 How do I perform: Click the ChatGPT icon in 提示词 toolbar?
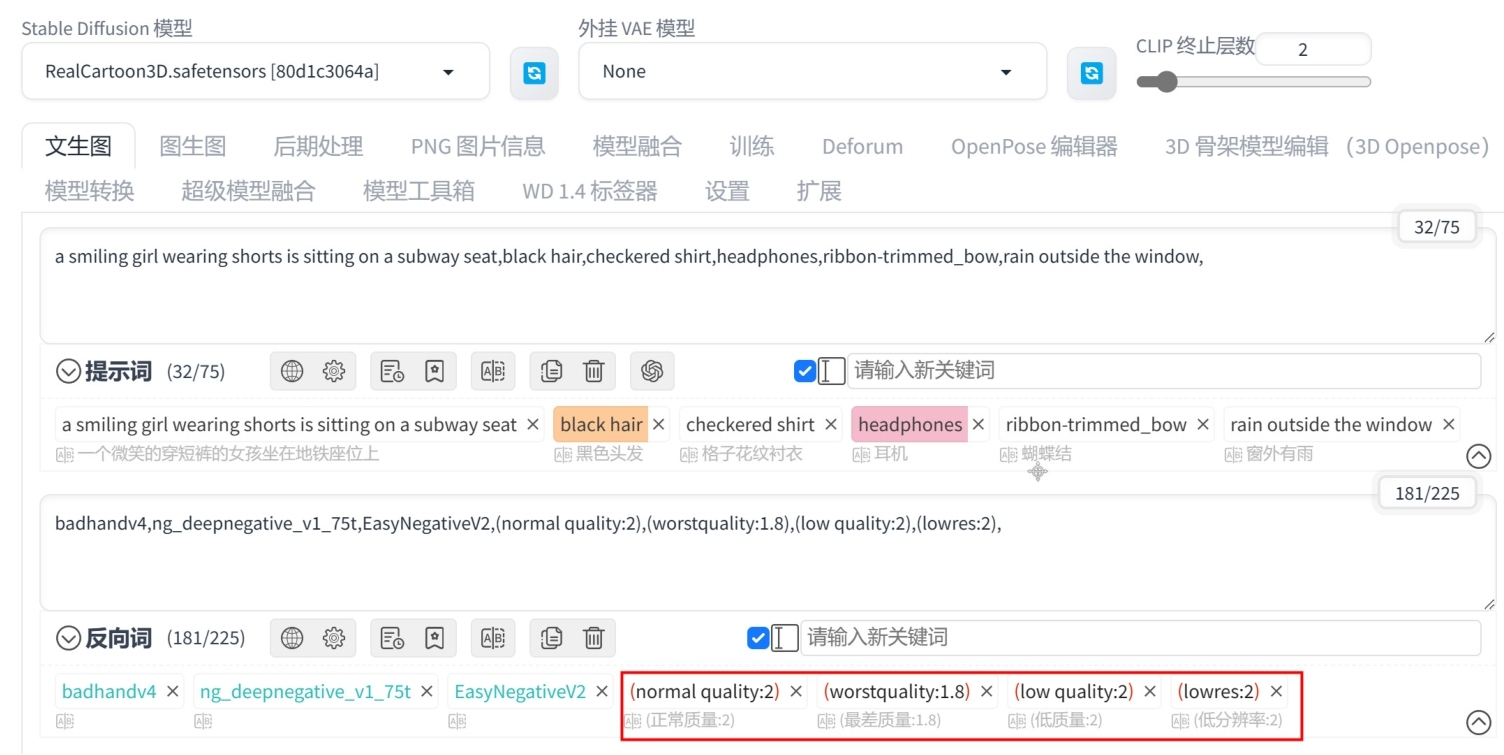pyautogui.click(x=653, y=371)
